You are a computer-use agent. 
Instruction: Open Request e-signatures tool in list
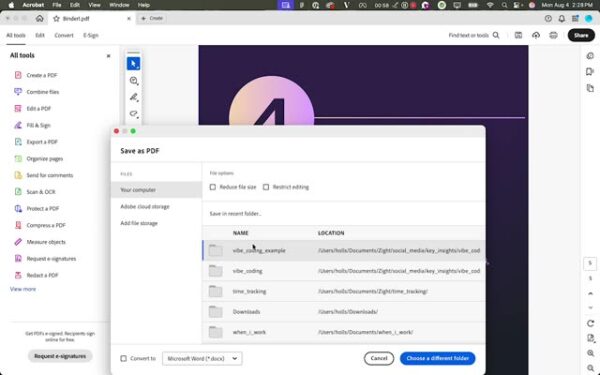point(45,259)
